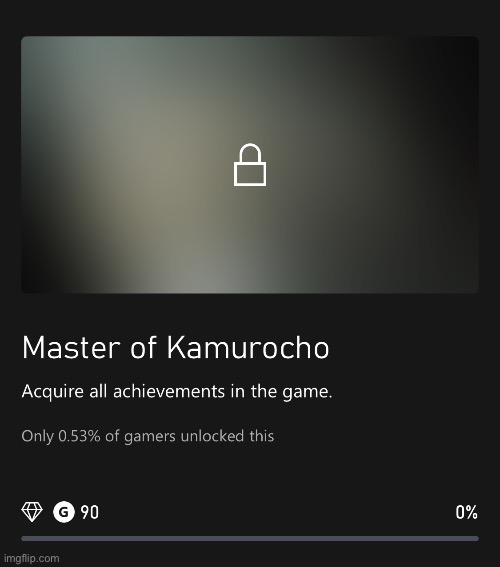The height and width of the screenshot is (567, 500).
Task: Click the 0% completion percentage
Action: point(466,512)
